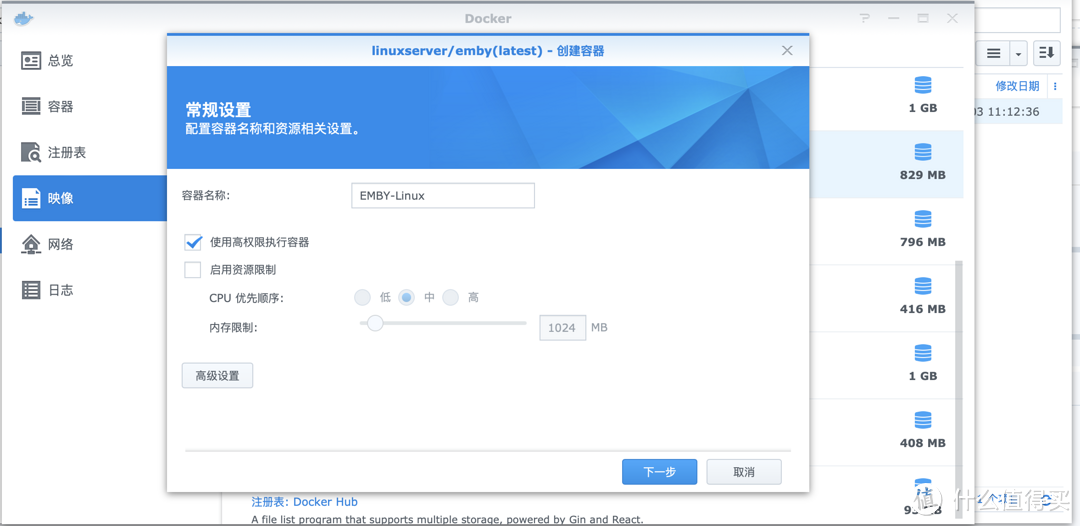
Task: Click the list view mode icon
Action: tap(993, 53)
